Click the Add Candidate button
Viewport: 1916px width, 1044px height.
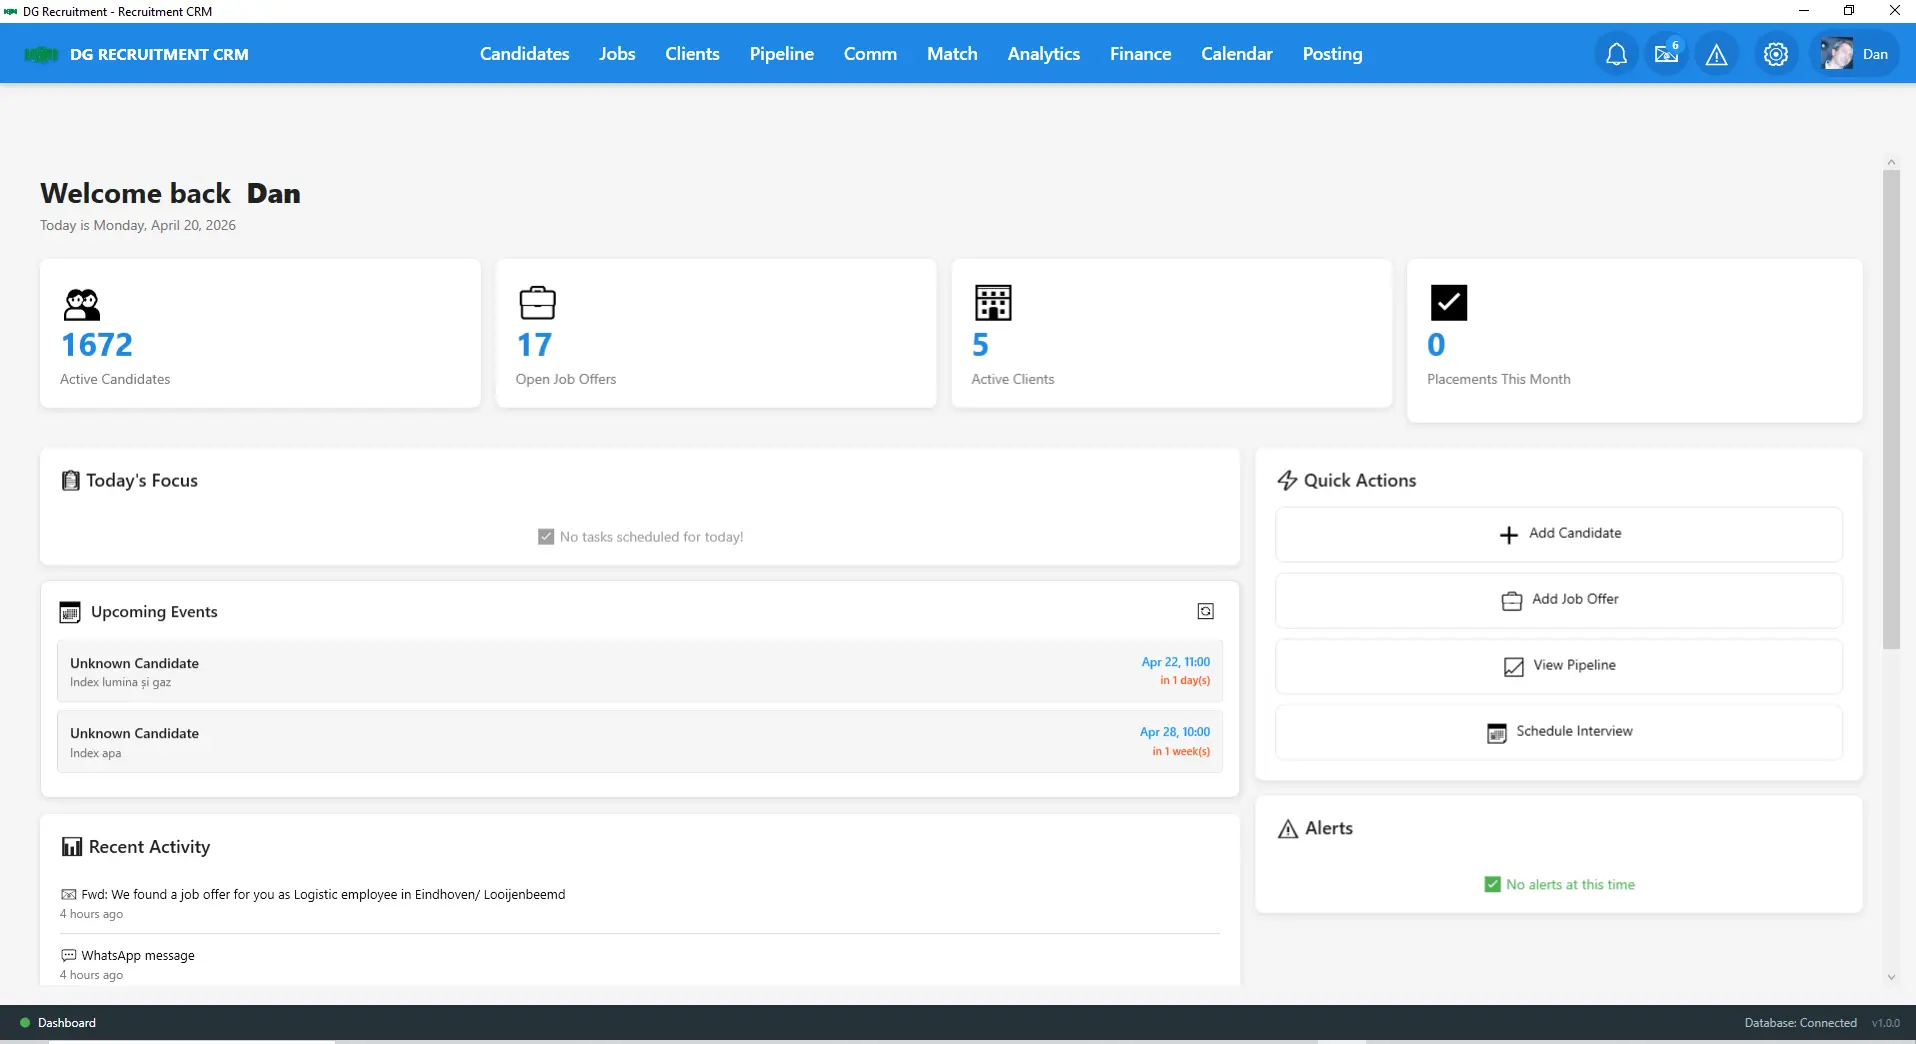[x=1558, y=534]
